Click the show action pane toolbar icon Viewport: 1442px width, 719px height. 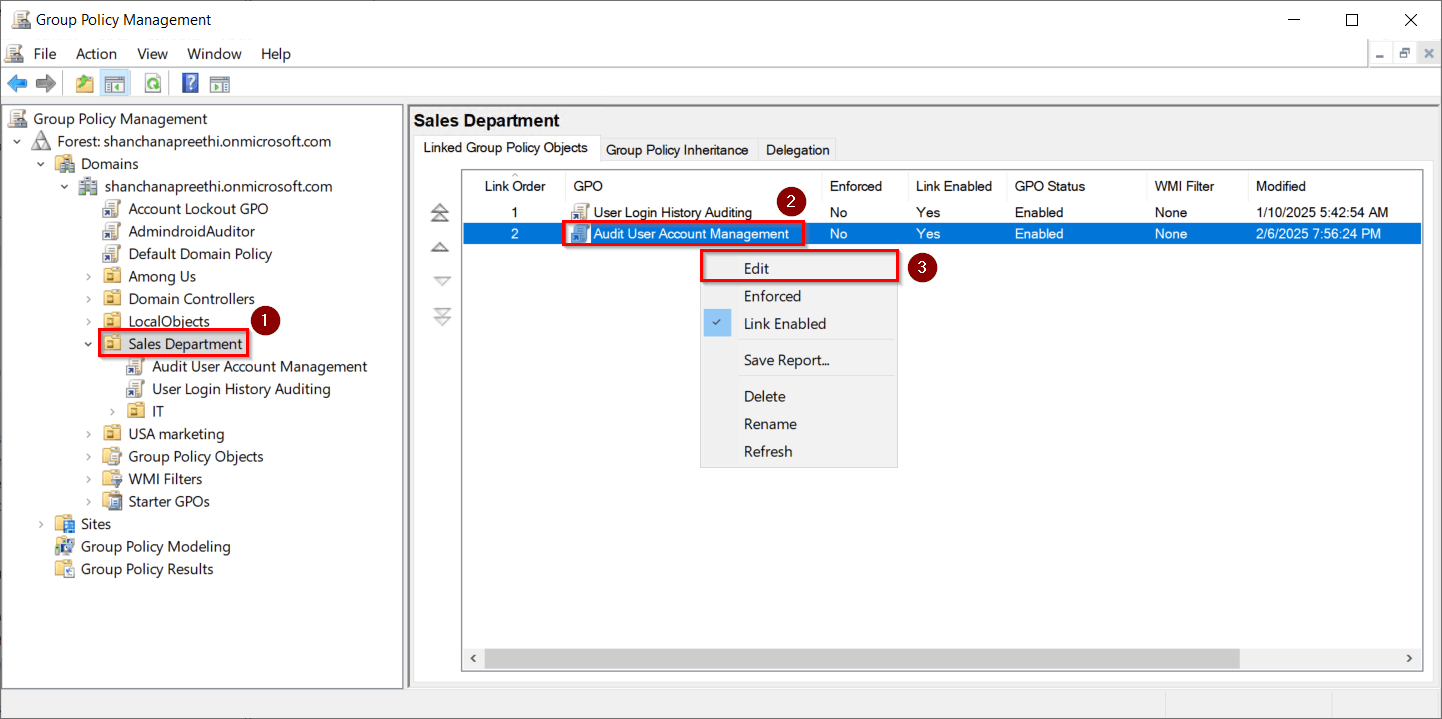pyautogui.click(x=220, y=83)
